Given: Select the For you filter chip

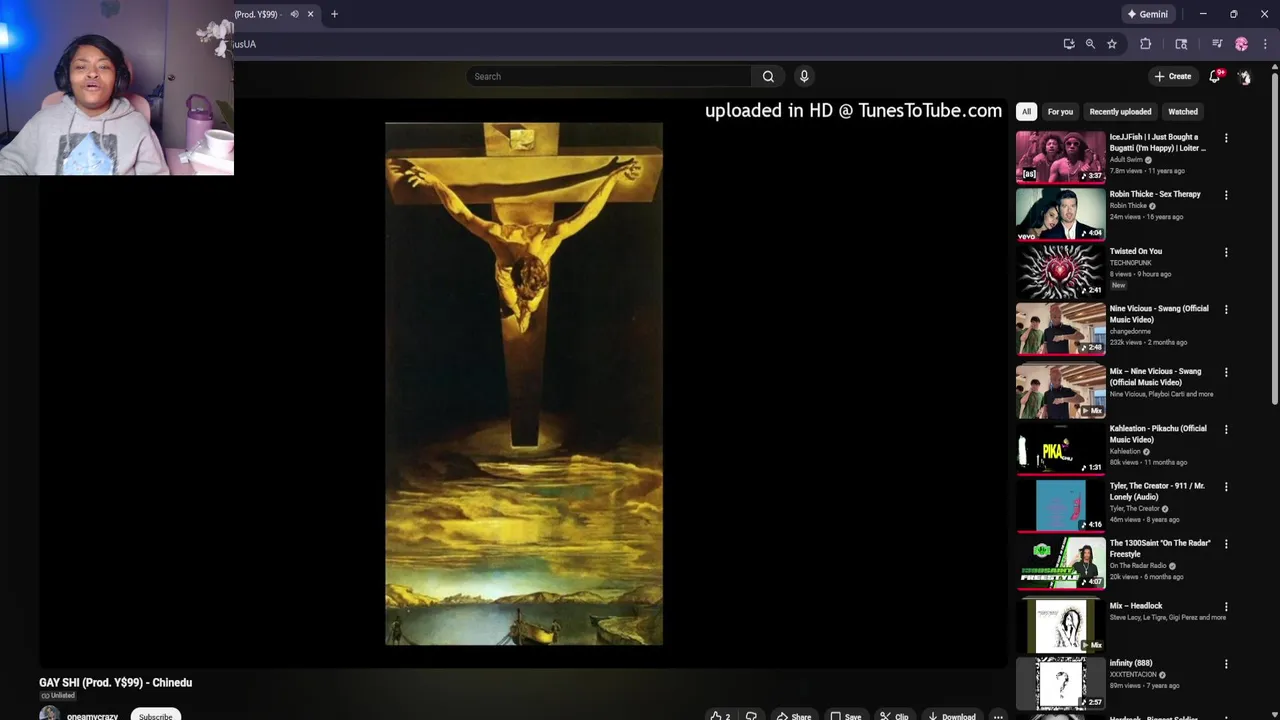Looking at the screenshot, I should point(1060,112).
